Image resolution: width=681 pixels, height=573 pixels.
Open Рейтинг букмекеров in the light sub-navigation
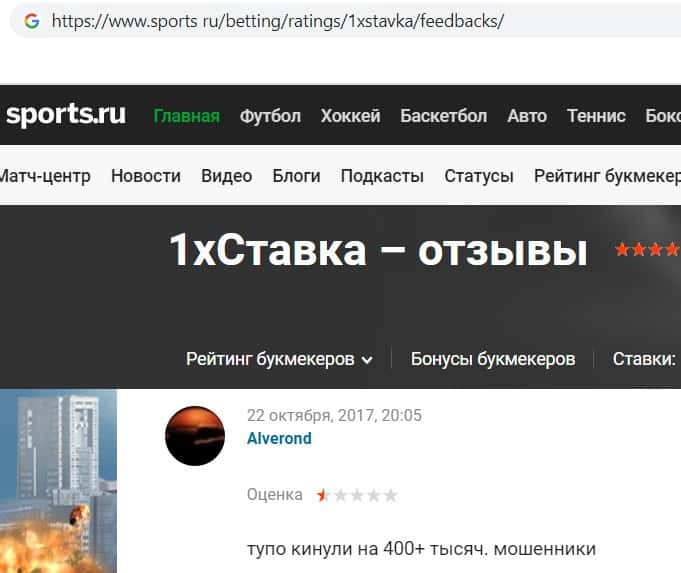coord(607,176)
